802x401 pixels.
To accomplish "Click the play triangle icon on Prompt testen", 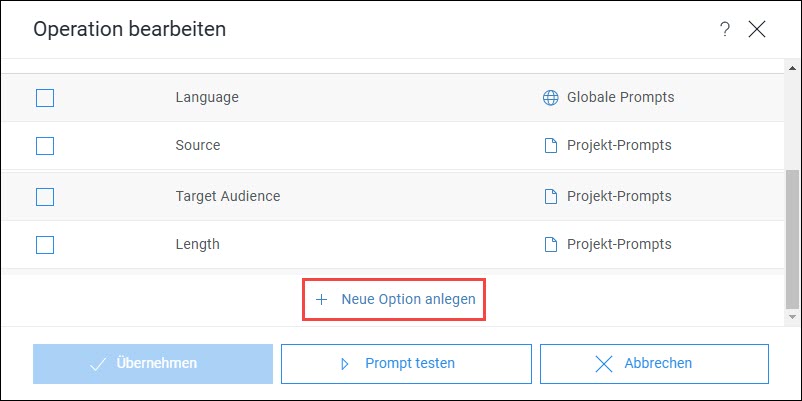I will [x=345, y=364].
